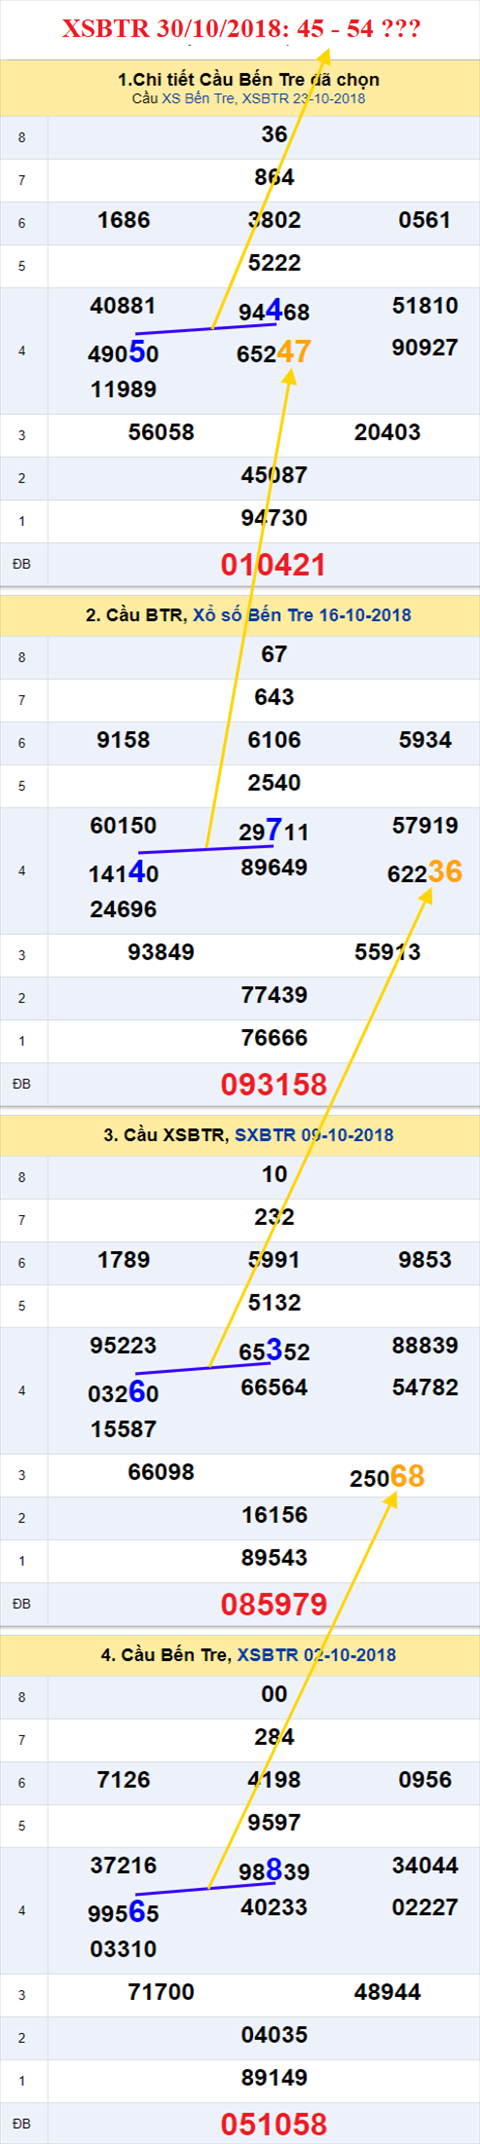Click the number 90927
This screenshot has width=480, height=2144.
pos(425,348)
